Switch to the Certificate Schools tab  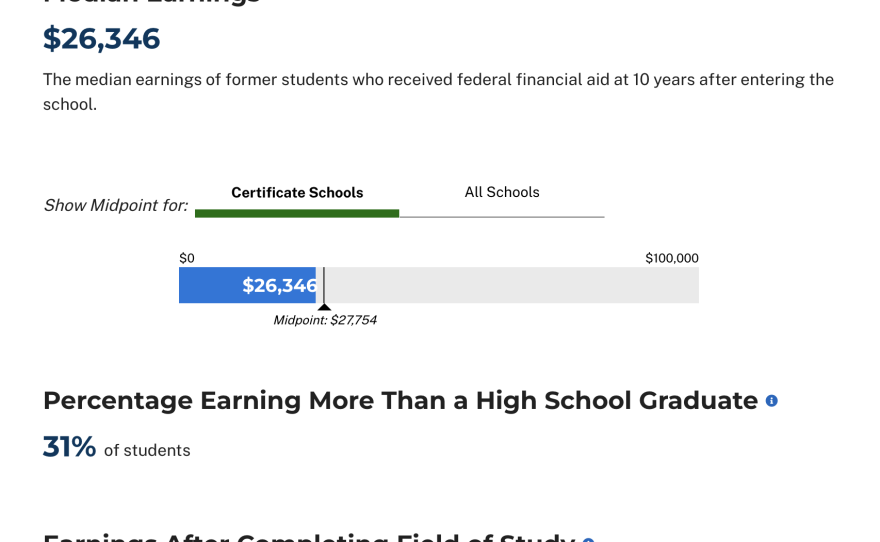(297, 193)
